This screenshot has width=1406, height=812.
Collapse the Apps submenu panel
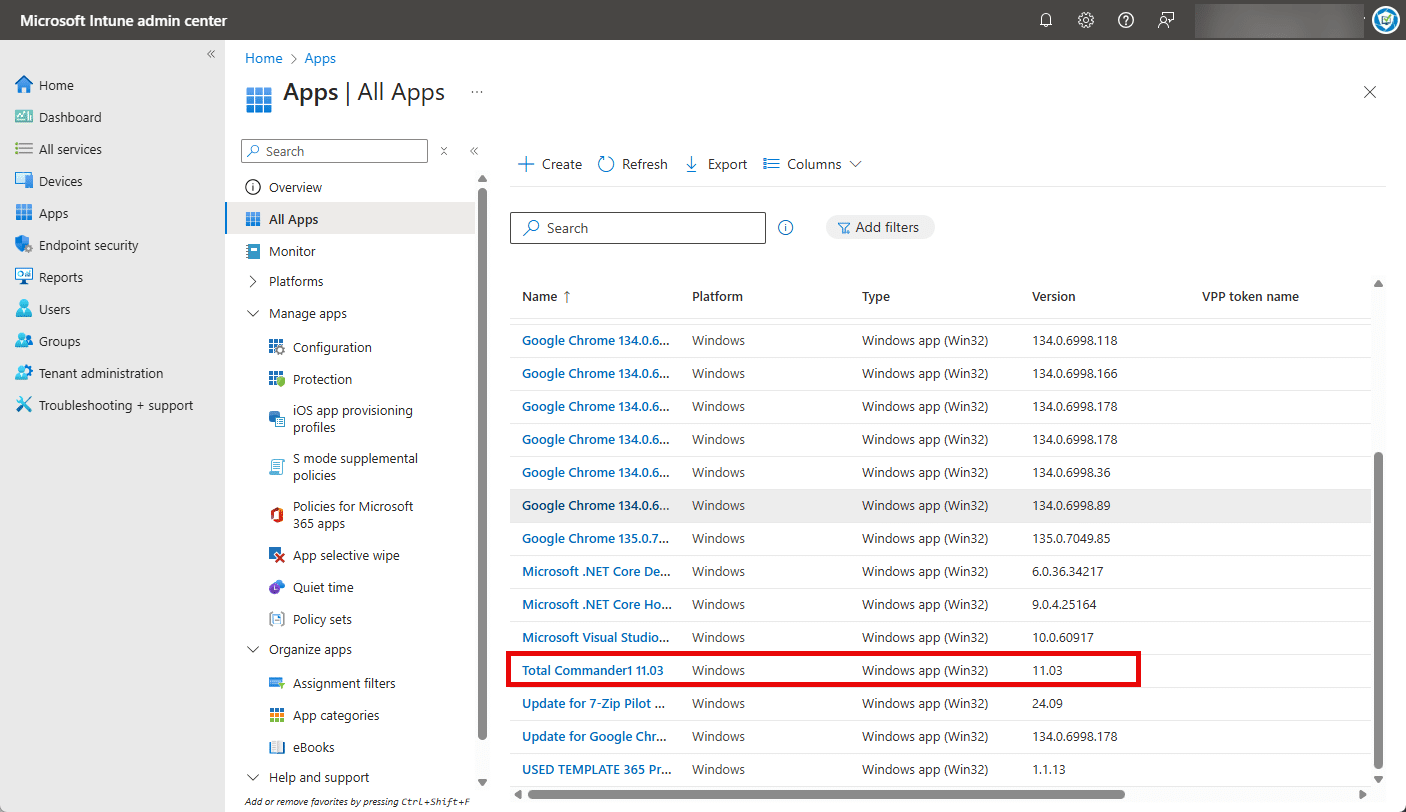pyautogui.click(x=474, y=151)
